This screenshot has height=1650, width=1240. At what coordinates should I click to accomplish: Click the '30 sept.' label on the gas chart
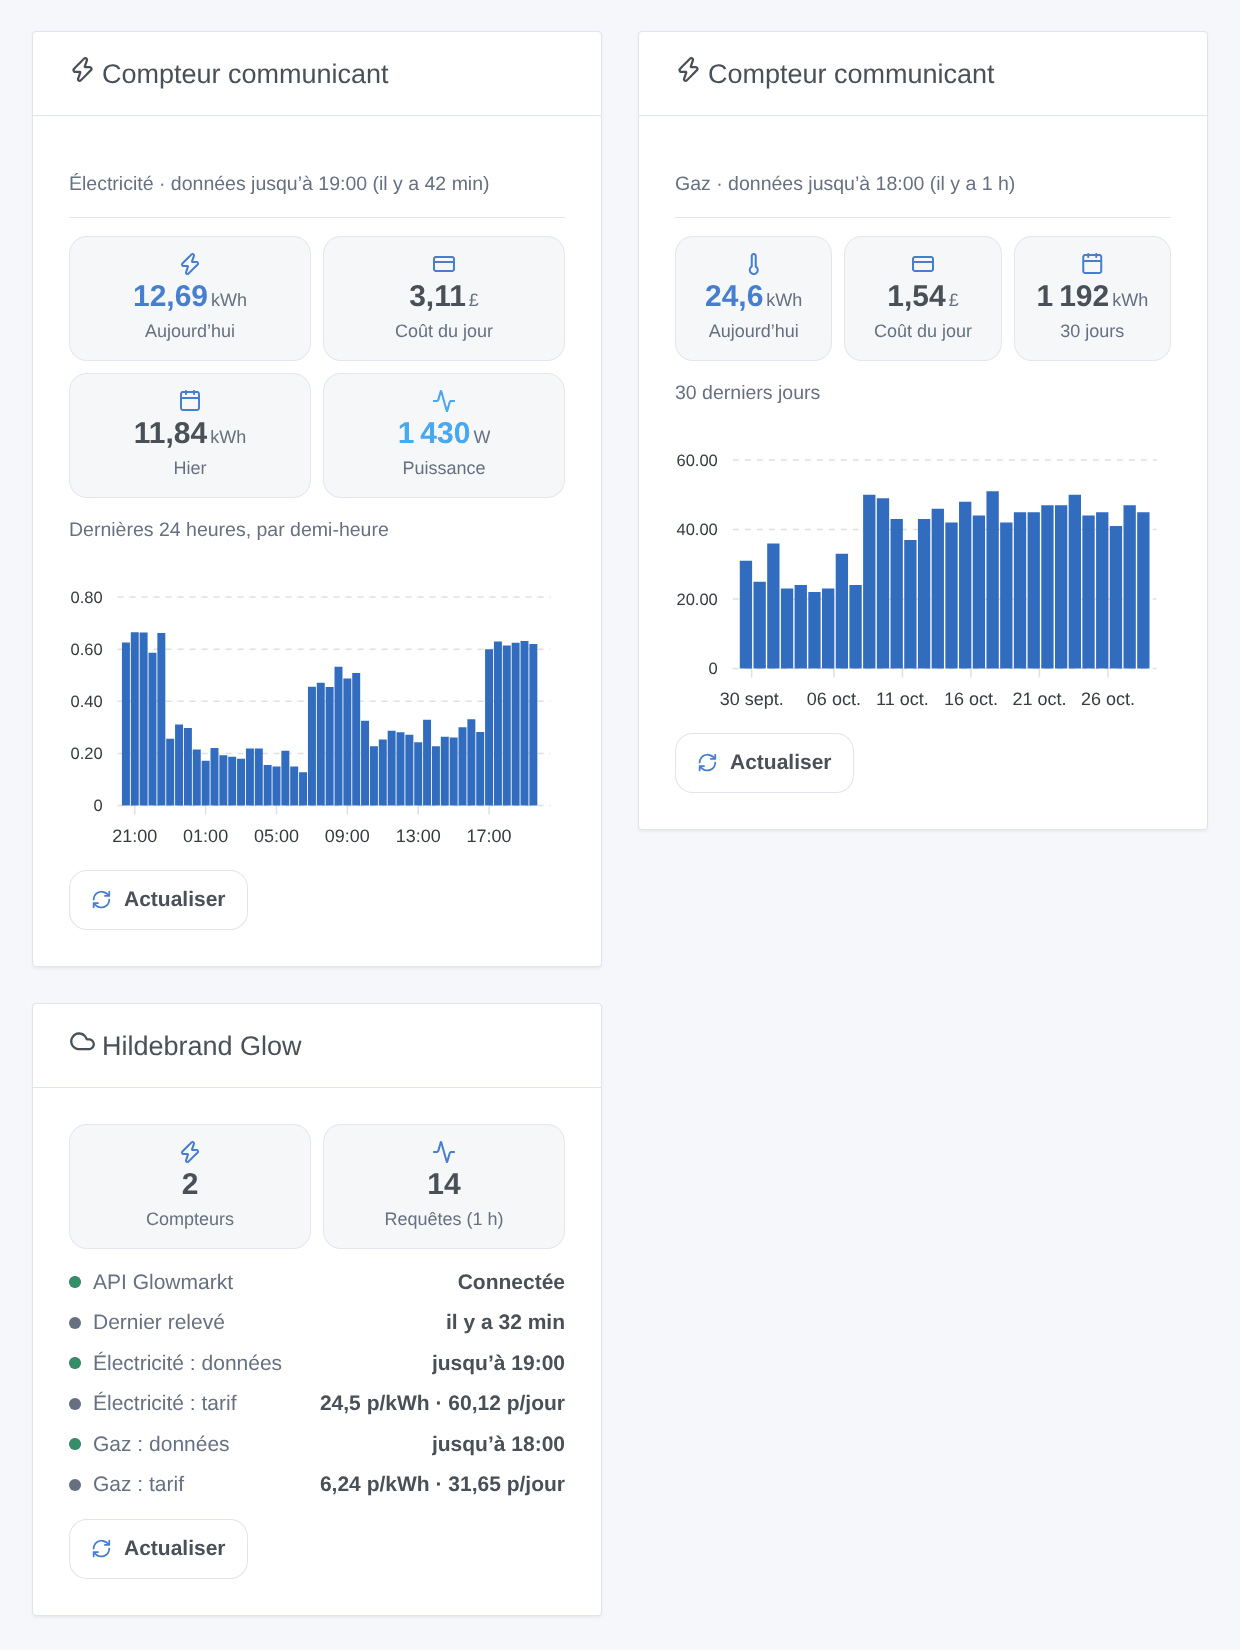point(752,699)
